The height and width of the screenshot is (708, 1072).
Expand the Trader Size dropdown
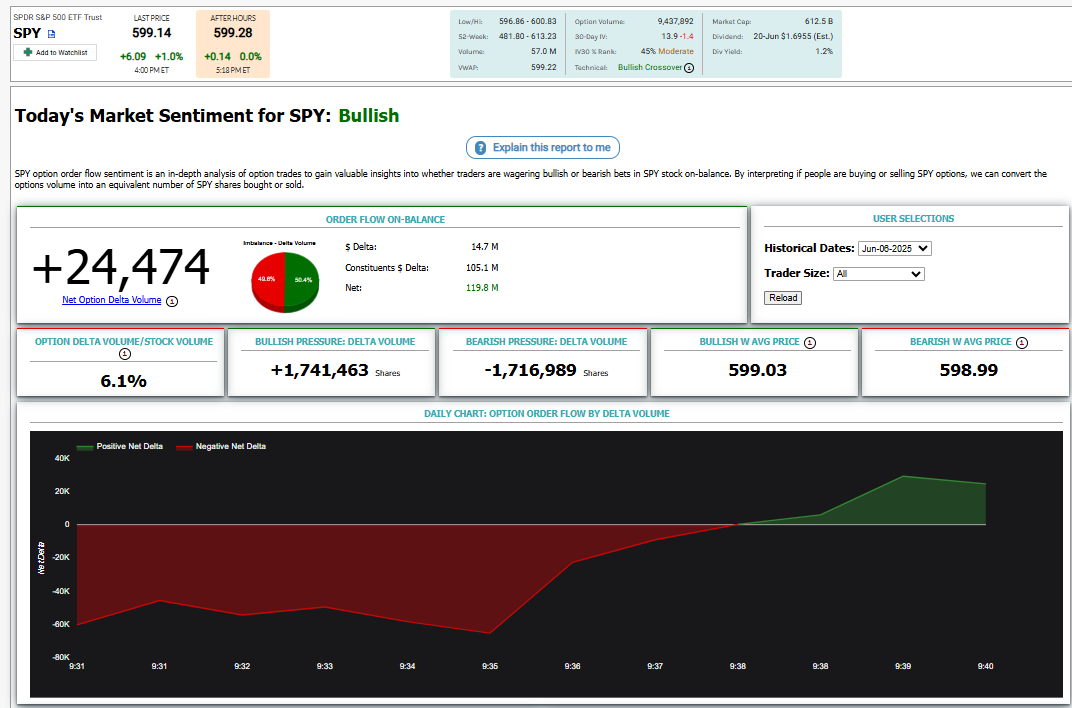click(879, 274)
